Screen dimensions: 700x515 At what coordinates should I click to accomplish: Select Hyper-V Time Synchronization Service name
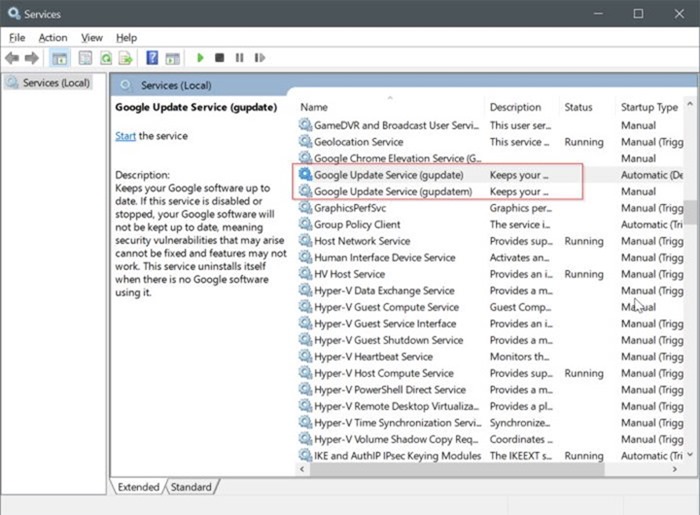point(398,423)
